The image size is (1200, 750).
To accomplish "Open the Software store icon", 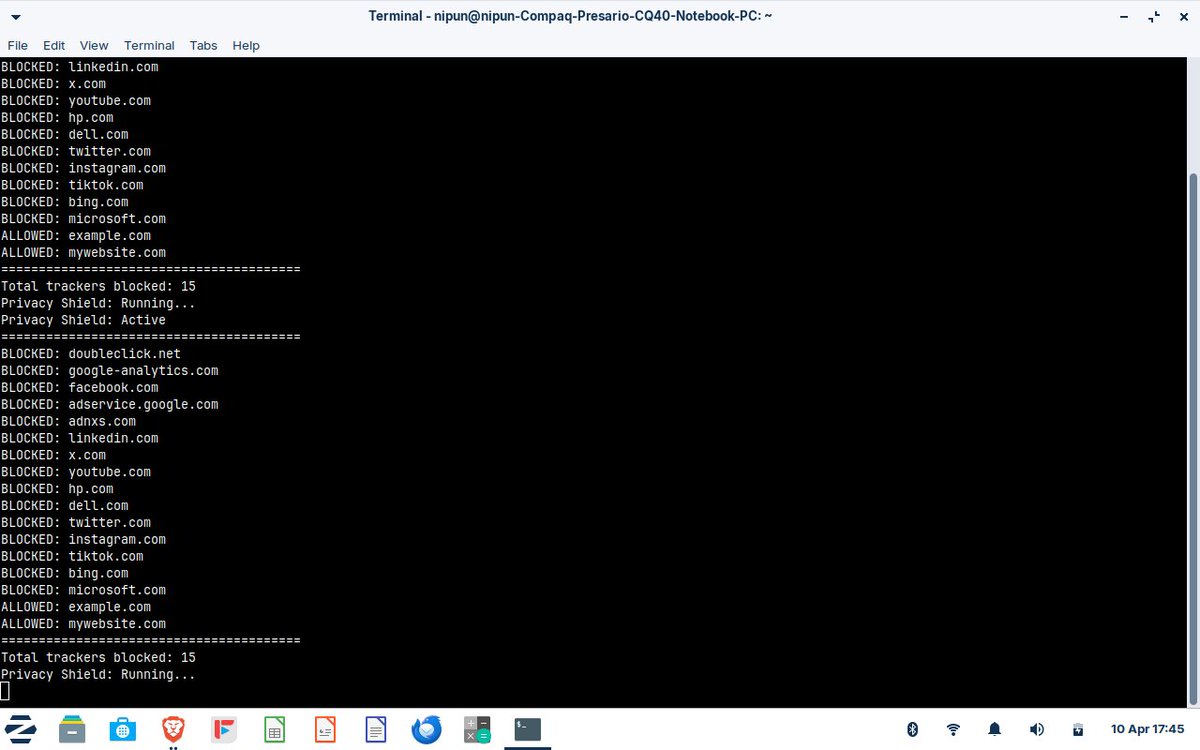I will [123, 730].
